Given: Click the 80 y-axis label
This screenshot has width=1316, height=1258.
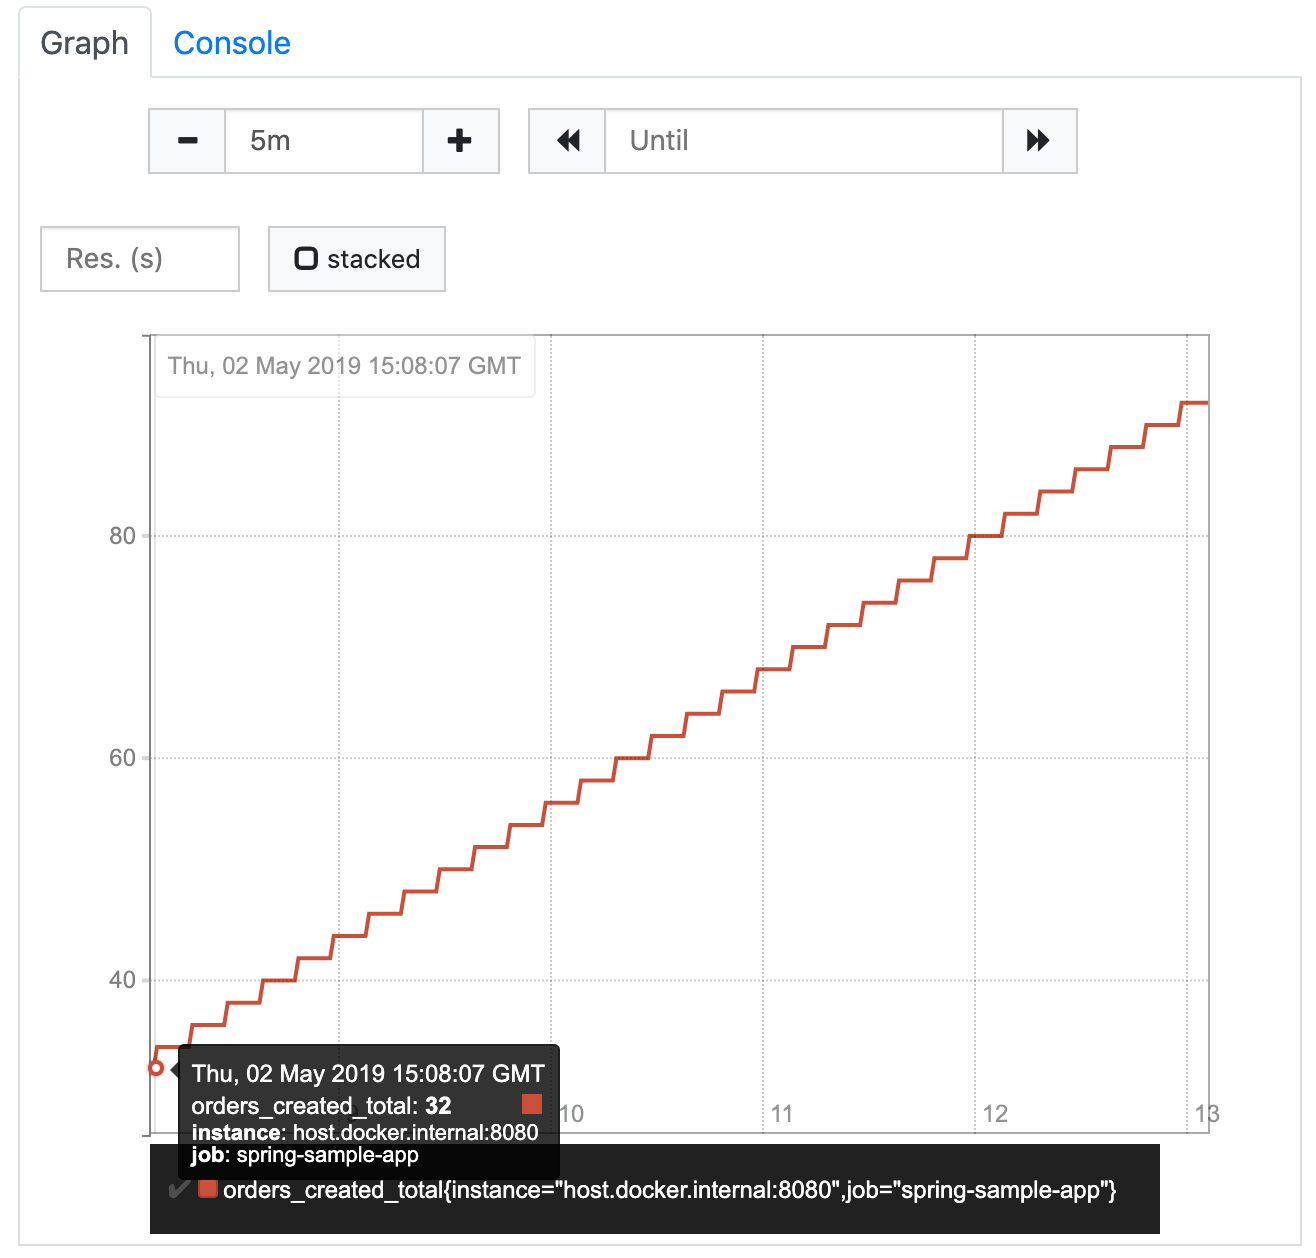Looking at the screenshot, I should tap(122, 536).
